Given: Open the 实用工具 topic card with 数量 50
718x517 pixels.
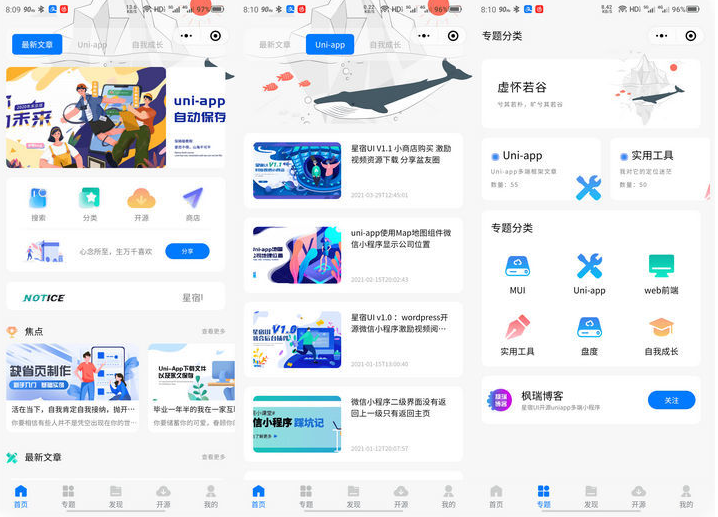Looking at the screenshot, I should click(660, 169).
